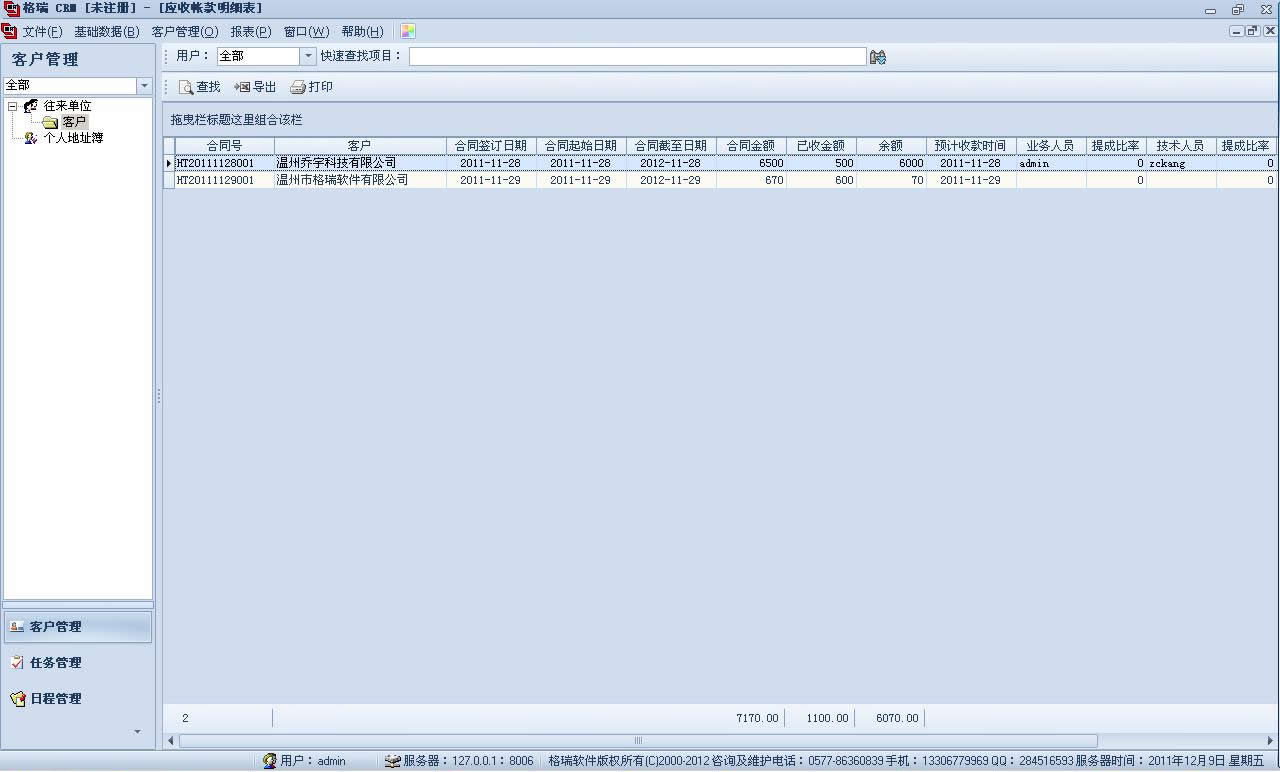Sort by 合同金额 column header

(751, 146)
